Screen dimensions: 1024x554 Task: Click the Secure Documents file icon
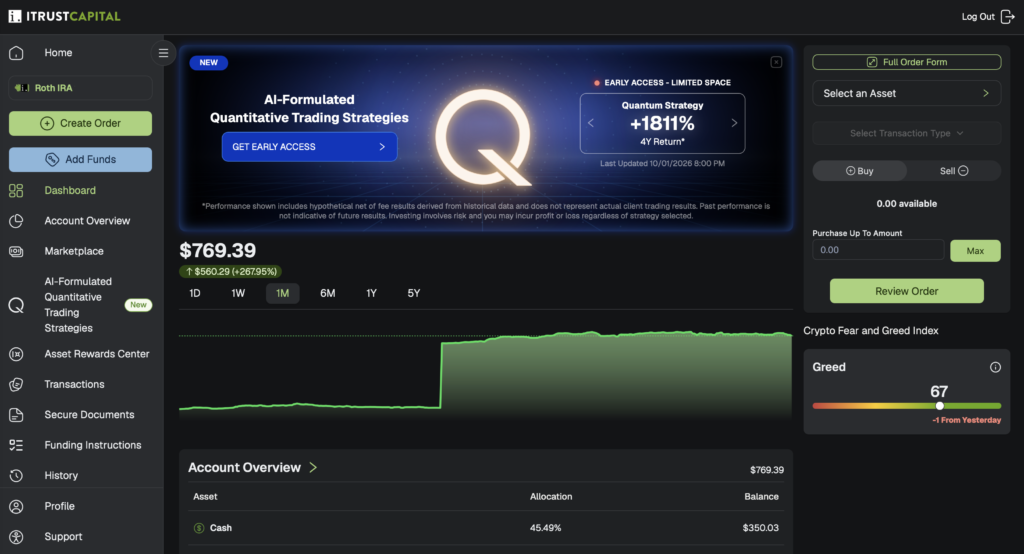16,415
